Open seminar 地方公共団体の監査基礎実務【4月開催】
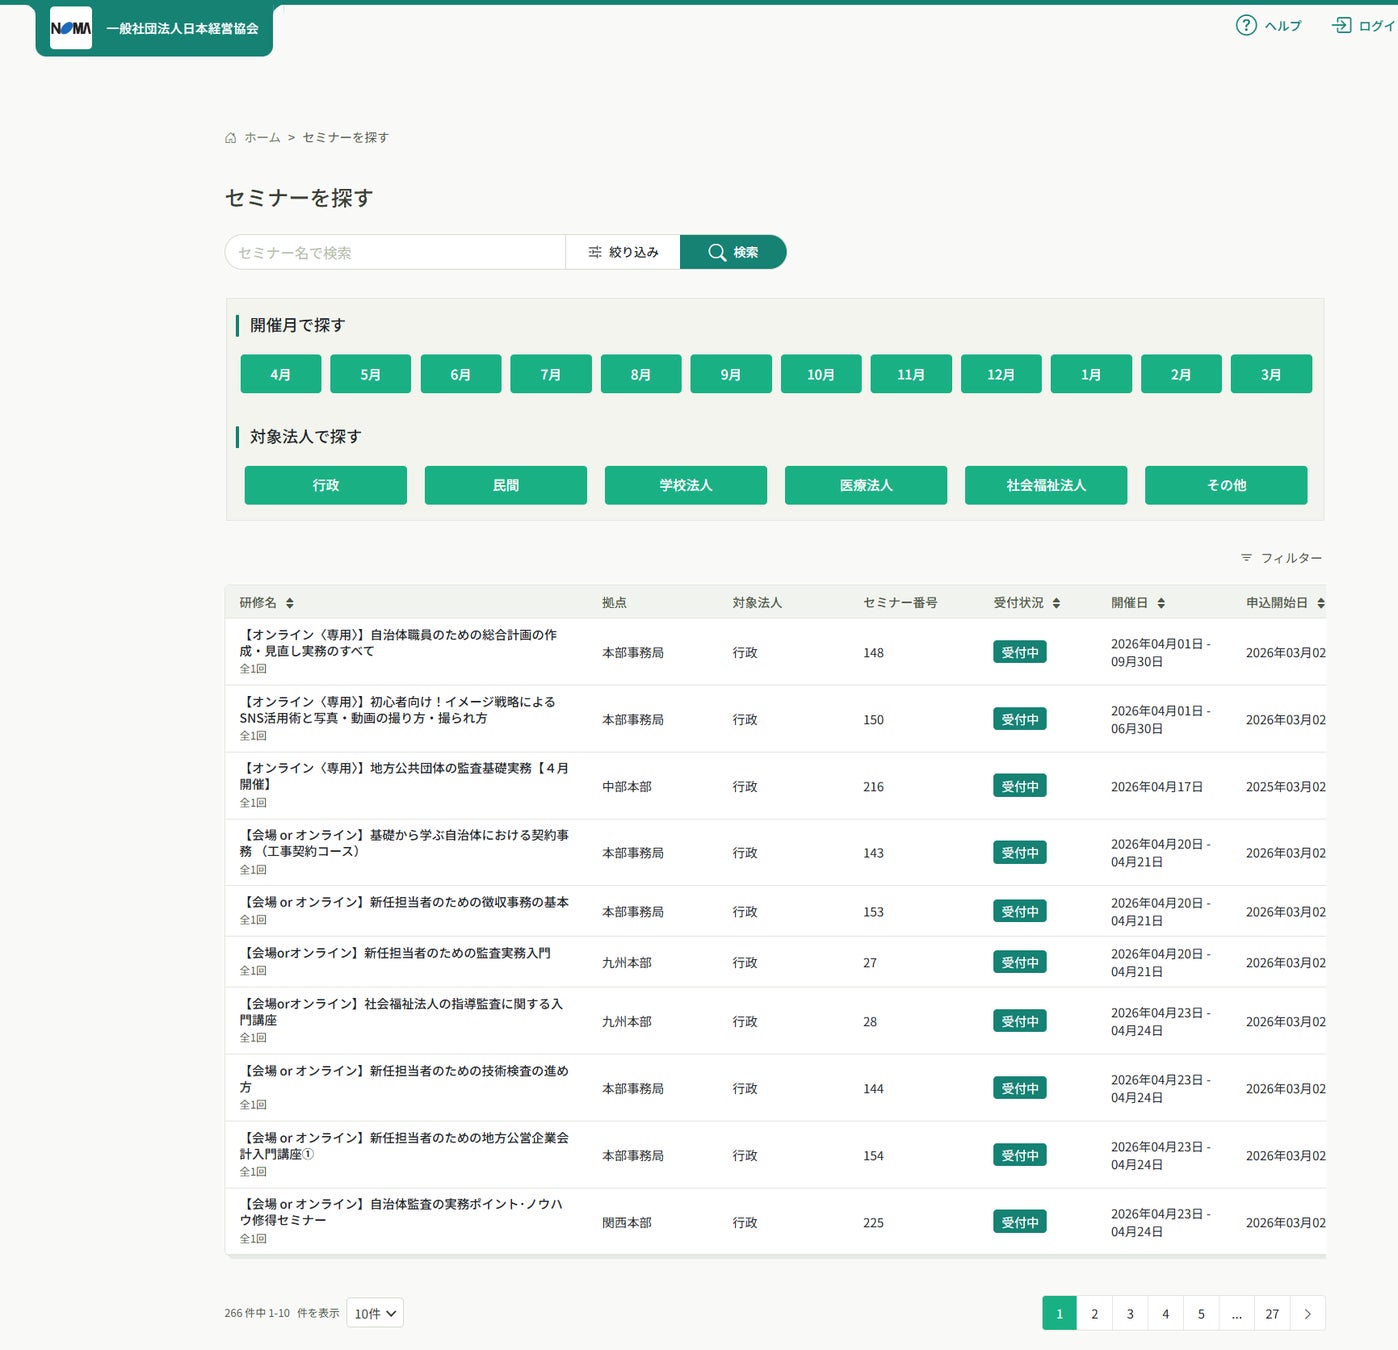The image size is (1398, 1350). pyautogui.click(x=405, y=776)
